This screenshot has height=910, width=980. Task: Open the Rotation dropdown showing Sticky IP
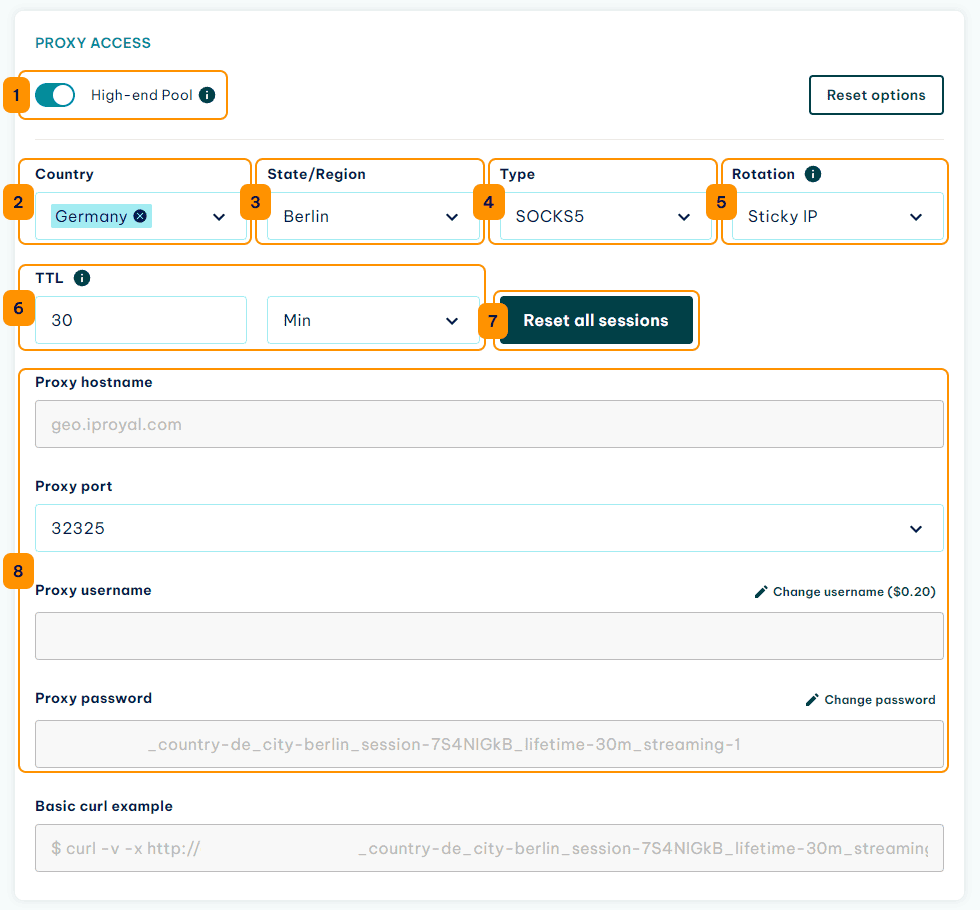click(838, 216)
